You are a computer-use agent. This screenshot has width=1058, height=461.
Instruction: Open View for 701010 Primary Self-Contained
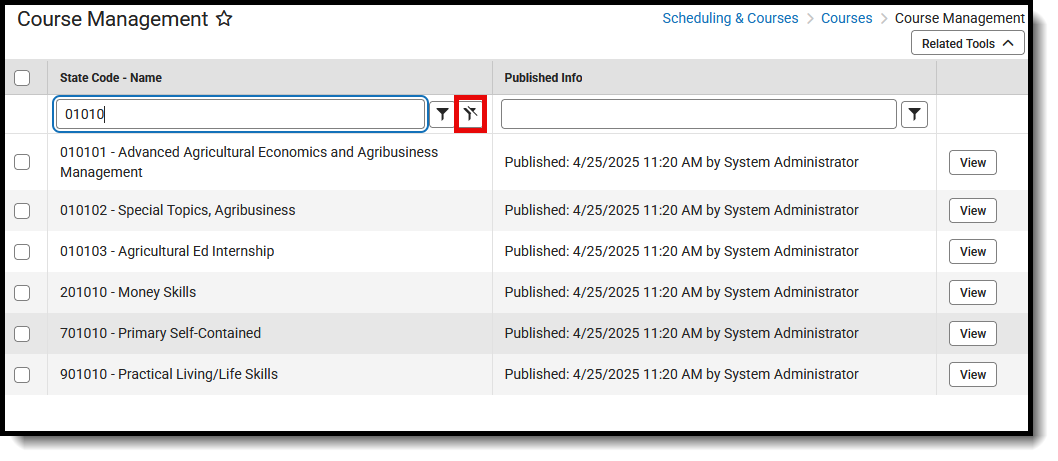tap(972, 334)
